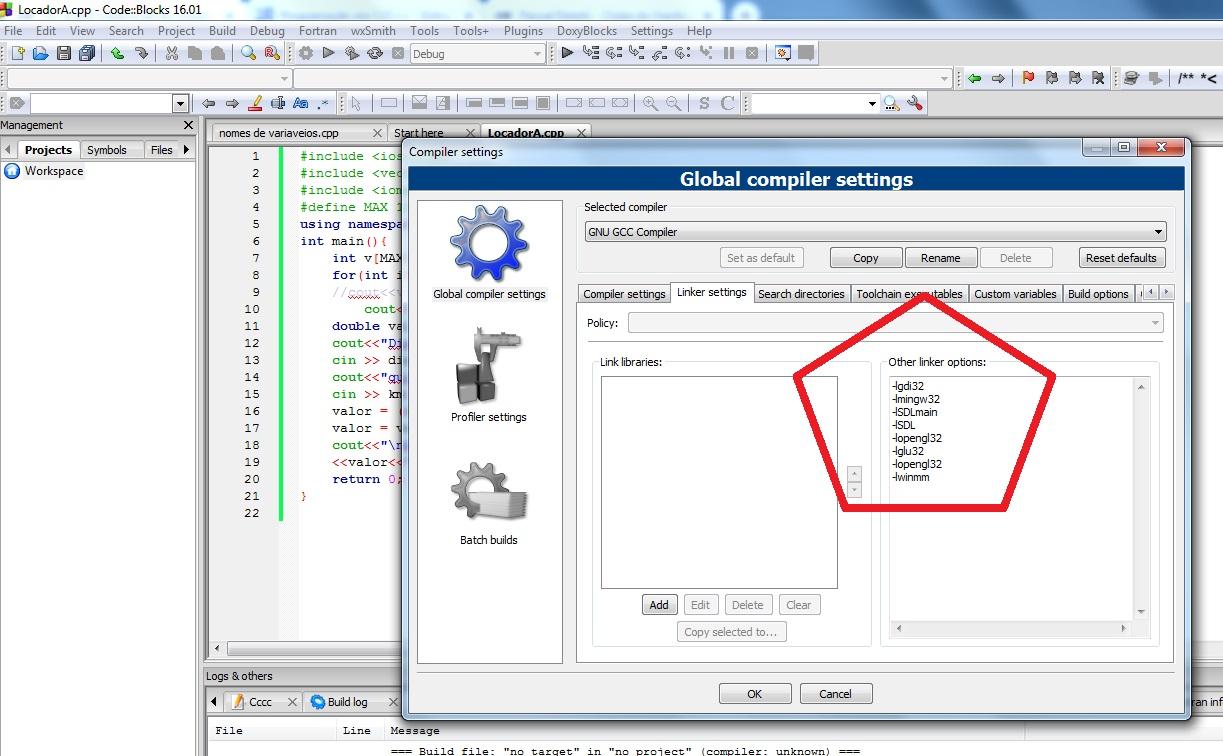The height and width of the screenshot is (756, 1223).
Task: Toggle match case 'Aa' icon
Action: pos(300,103)
